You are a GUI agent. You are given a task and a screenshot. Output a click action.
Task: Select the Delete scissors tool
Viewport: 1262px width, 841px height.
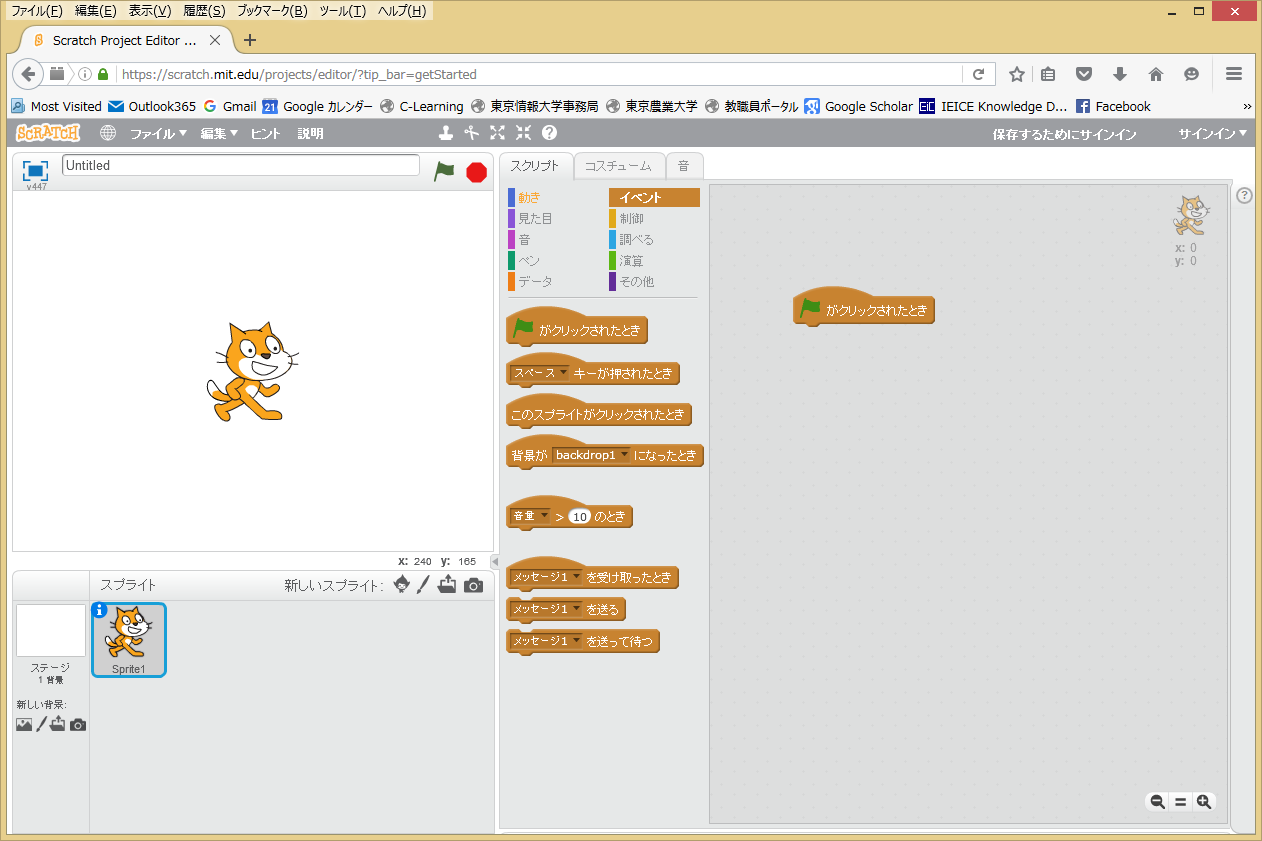(x=472, y=133)
